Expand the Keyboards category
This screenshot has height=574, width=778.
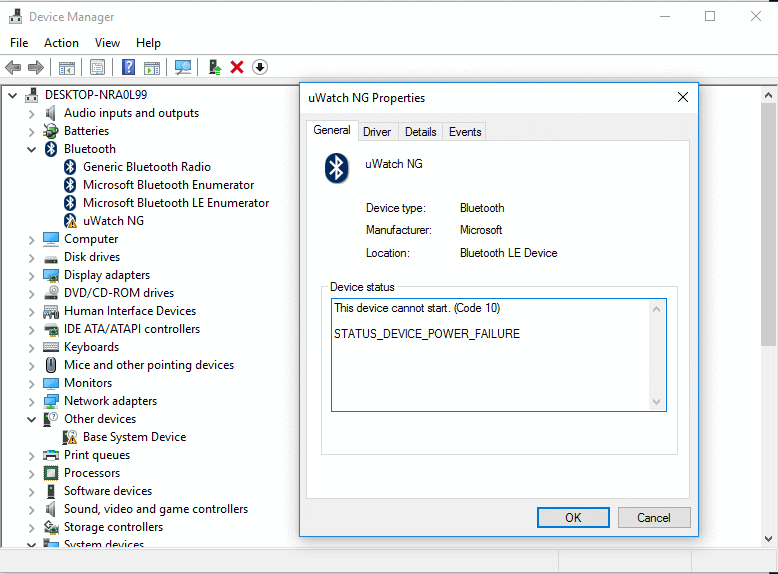click(32, 348)
